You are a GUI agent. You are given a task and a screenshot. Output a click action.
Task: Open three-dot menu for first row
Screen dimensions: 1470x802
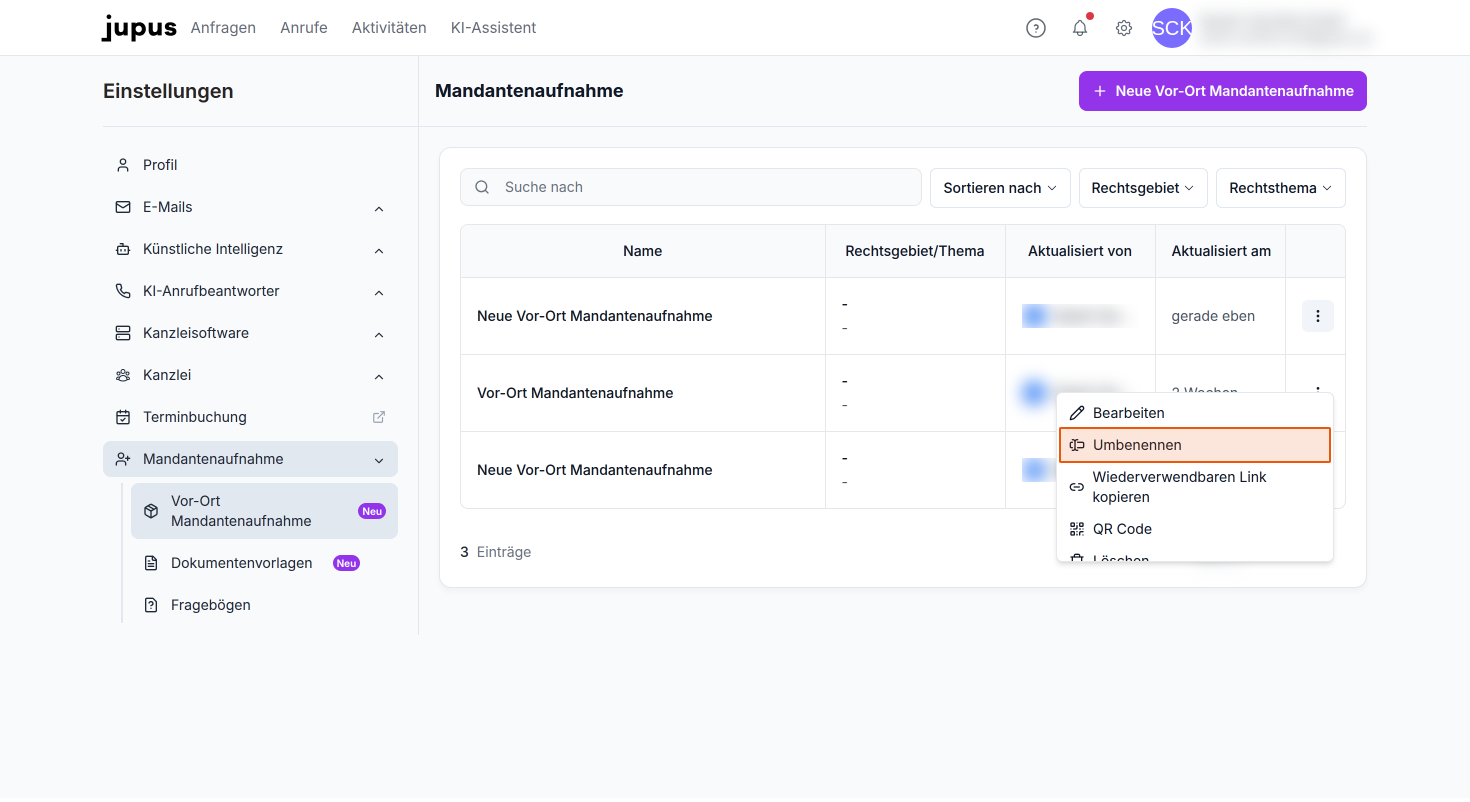click(x=1318, y=316)
